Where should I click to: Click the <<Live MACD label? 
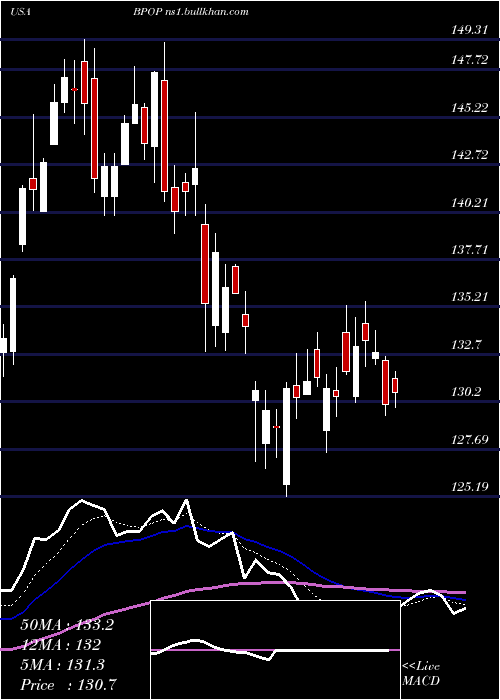[x=421, y=674]
